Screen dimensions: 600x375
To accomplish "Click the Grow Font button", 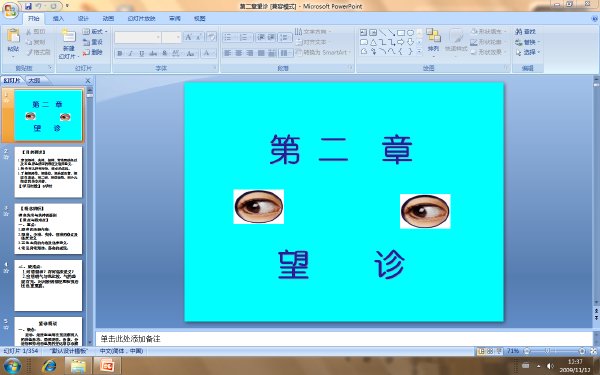I will point(188,37).
